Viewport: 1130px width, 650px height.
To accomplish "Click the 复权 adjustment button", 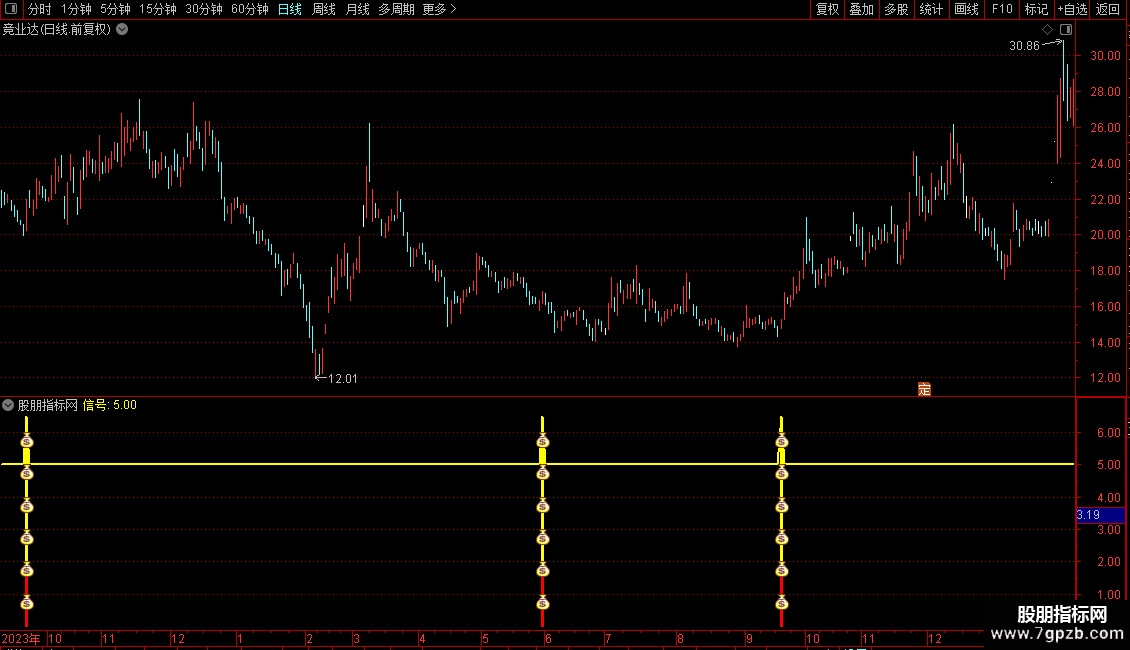I will pyautogui.click(x=827, y=9).
